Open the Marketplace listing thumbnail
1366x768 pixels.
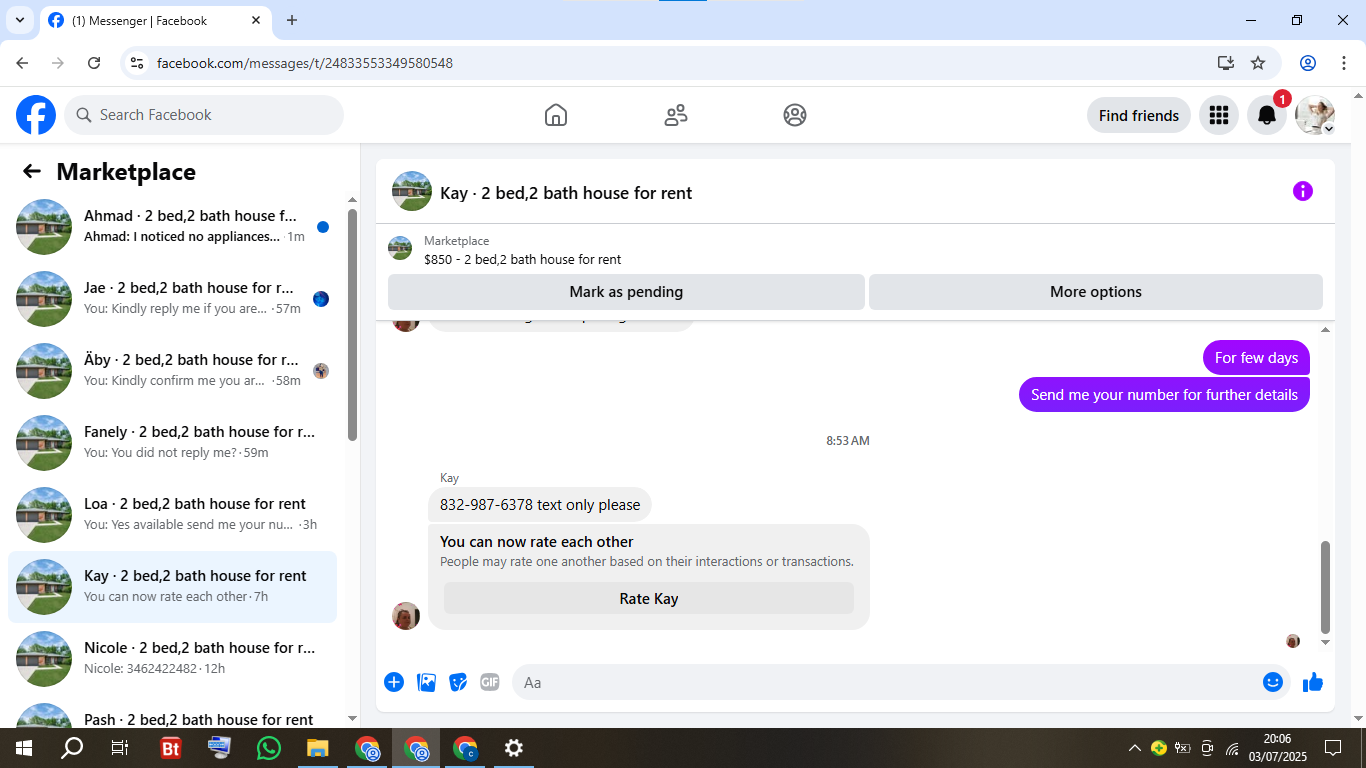[400, 248]
